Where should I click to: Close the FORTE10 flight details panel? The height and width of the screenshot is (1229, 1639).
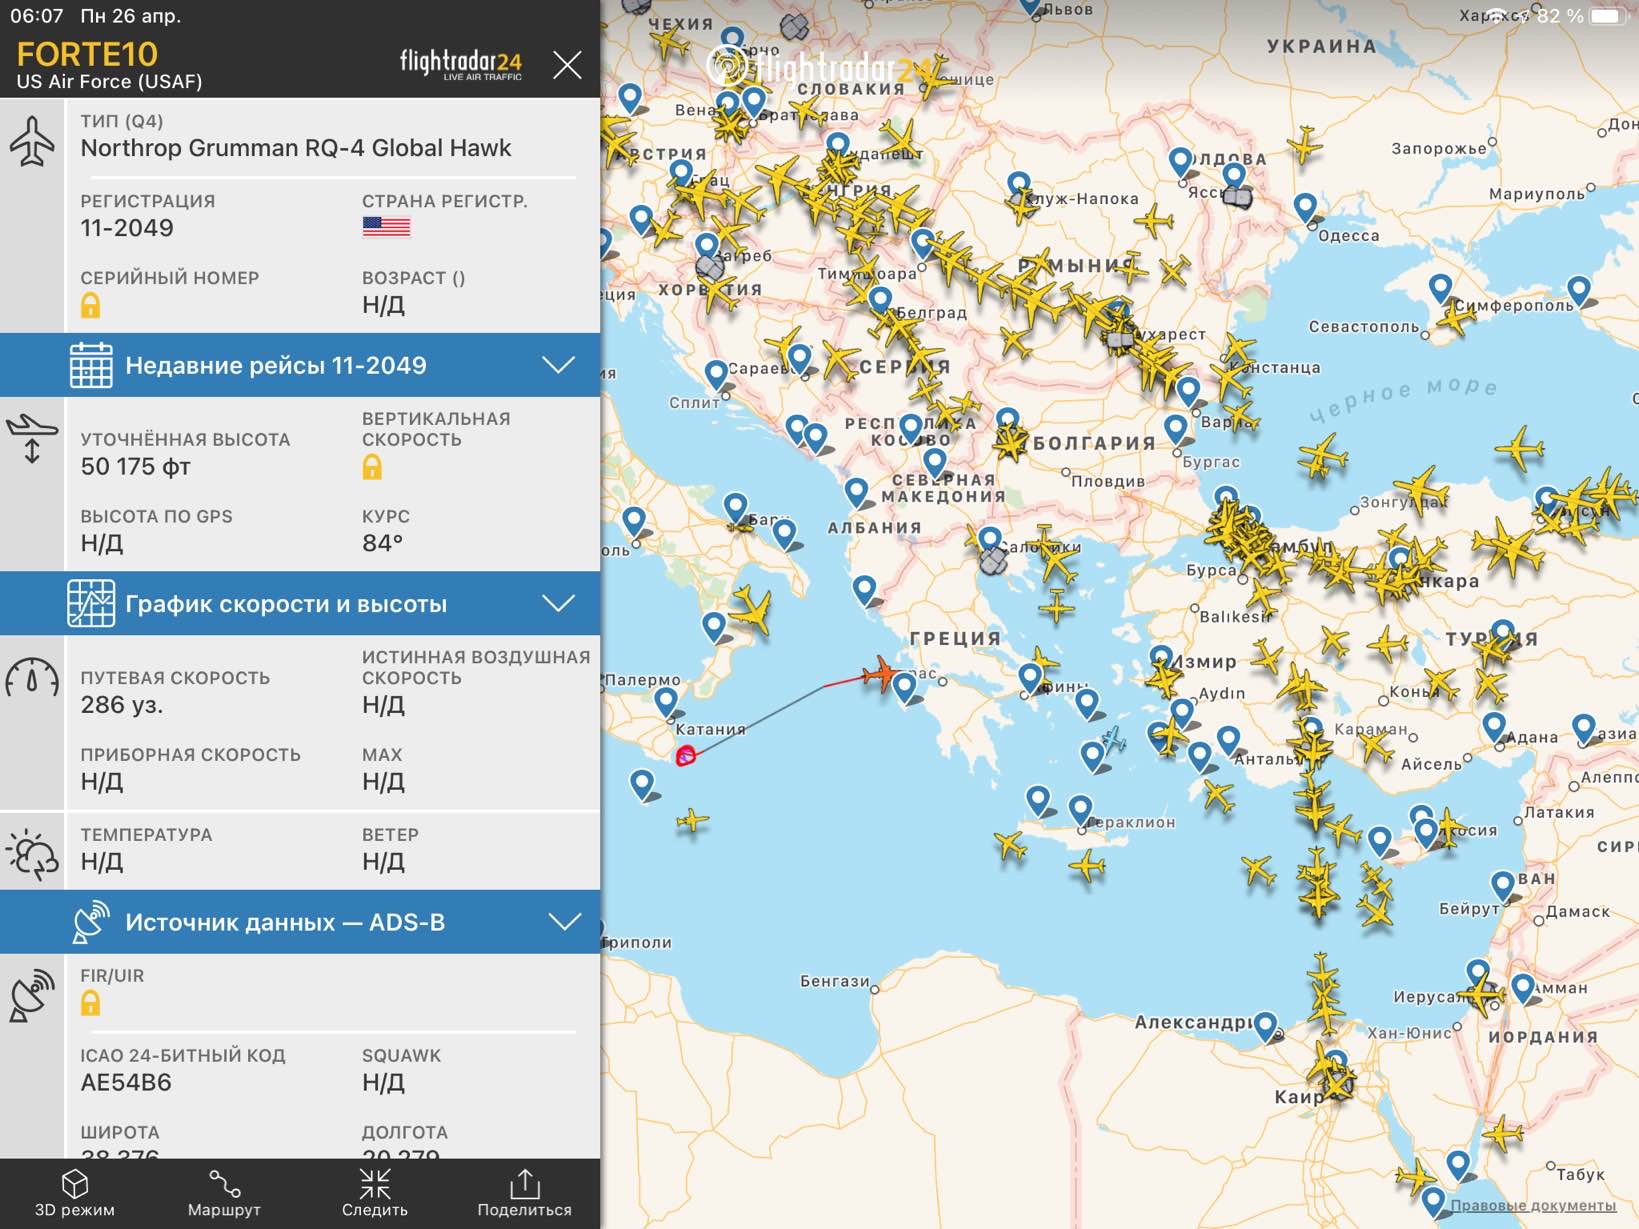567,65
